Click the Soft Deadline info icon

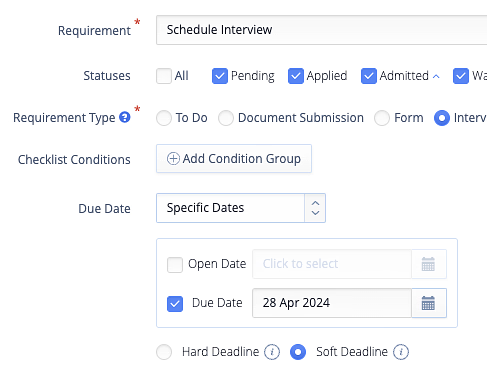(401, 352)
